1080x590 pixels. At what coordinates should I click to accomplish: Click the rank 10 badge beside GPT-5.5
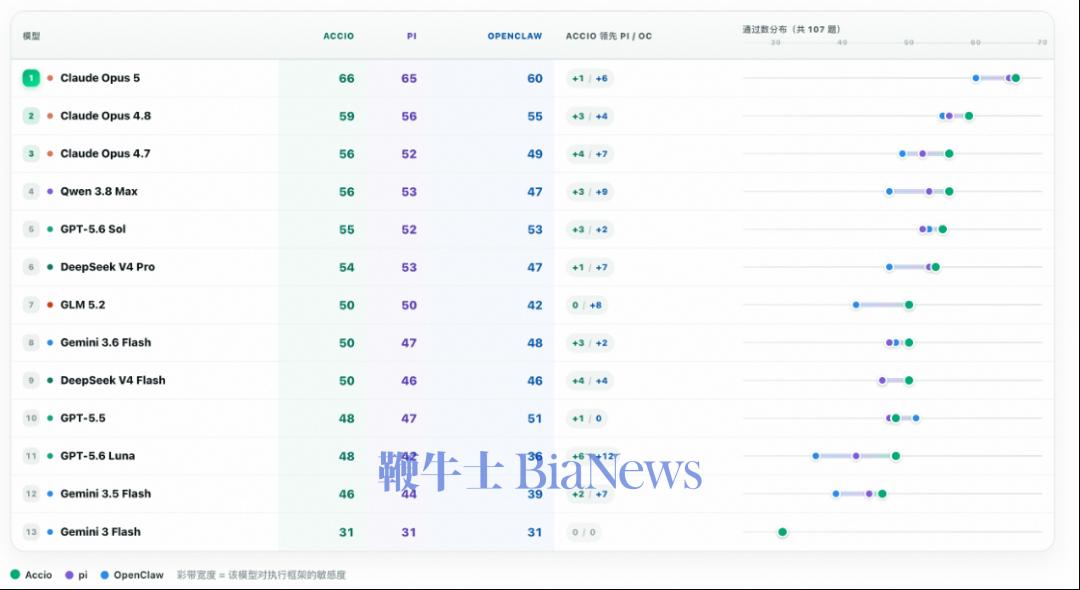pyautogui.click(x=31, y=418)
